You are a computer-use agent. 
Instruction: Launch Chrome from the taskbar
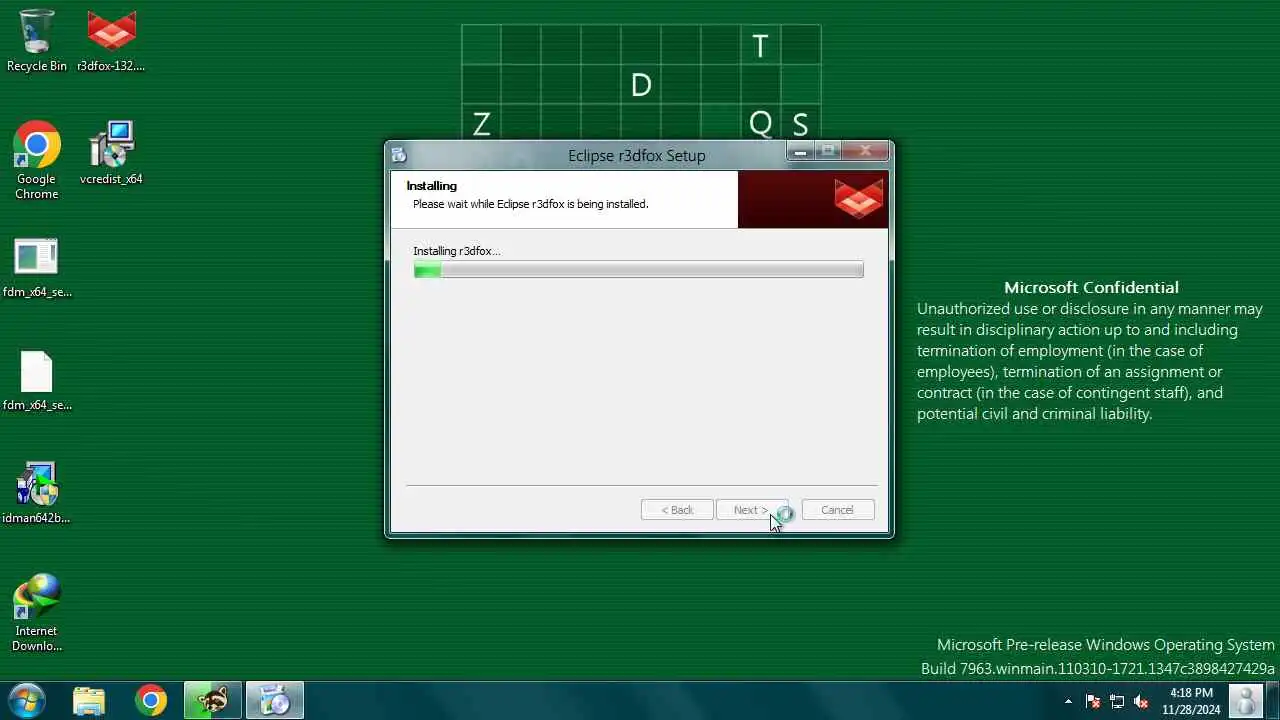click(x=151, y=701)
